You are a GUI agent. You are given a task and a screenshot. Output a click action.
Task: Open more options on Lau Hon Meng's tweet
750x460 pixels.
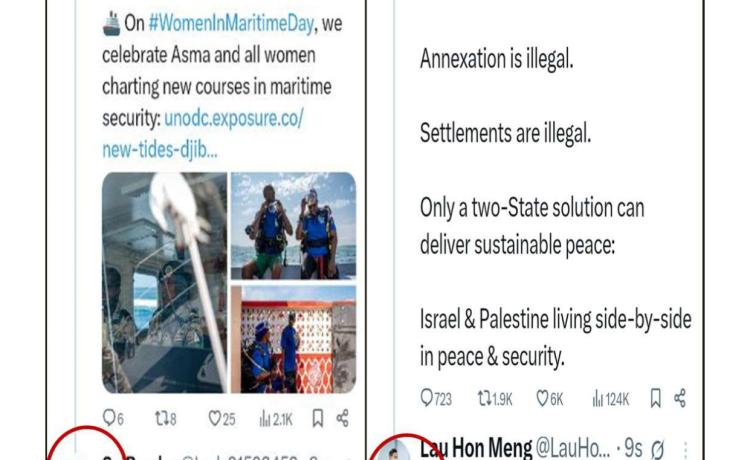(685, 450)
